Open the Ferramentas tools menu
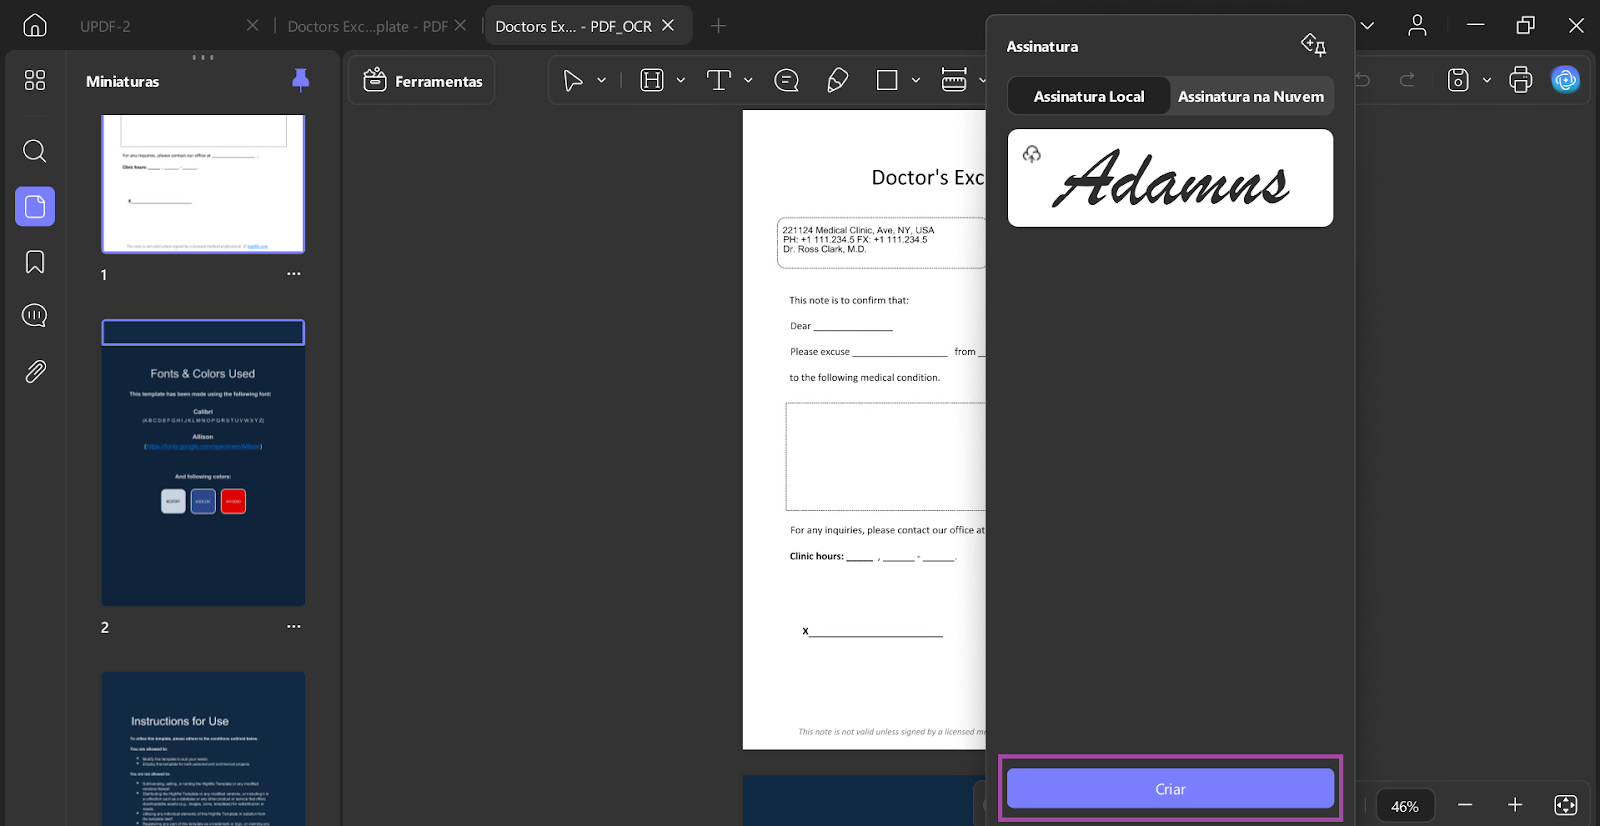This screenshot has width=1600, height=826. (422, 81)
